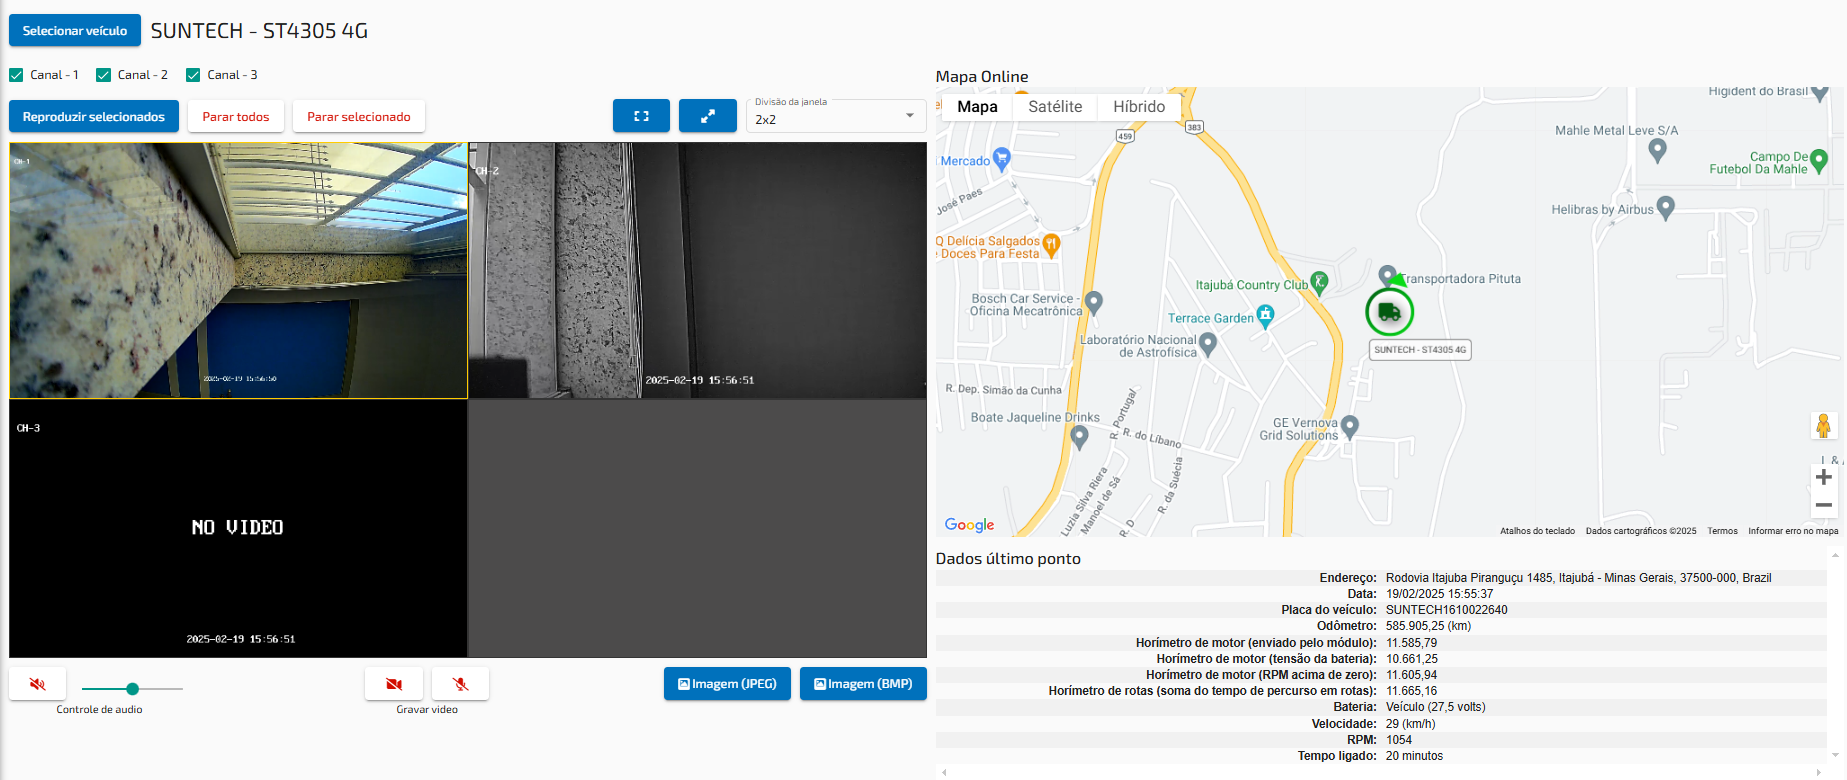Screen dimensions: 1847x780
Task: Open Atalhos do teclado link
Action: coord(1537,531)
